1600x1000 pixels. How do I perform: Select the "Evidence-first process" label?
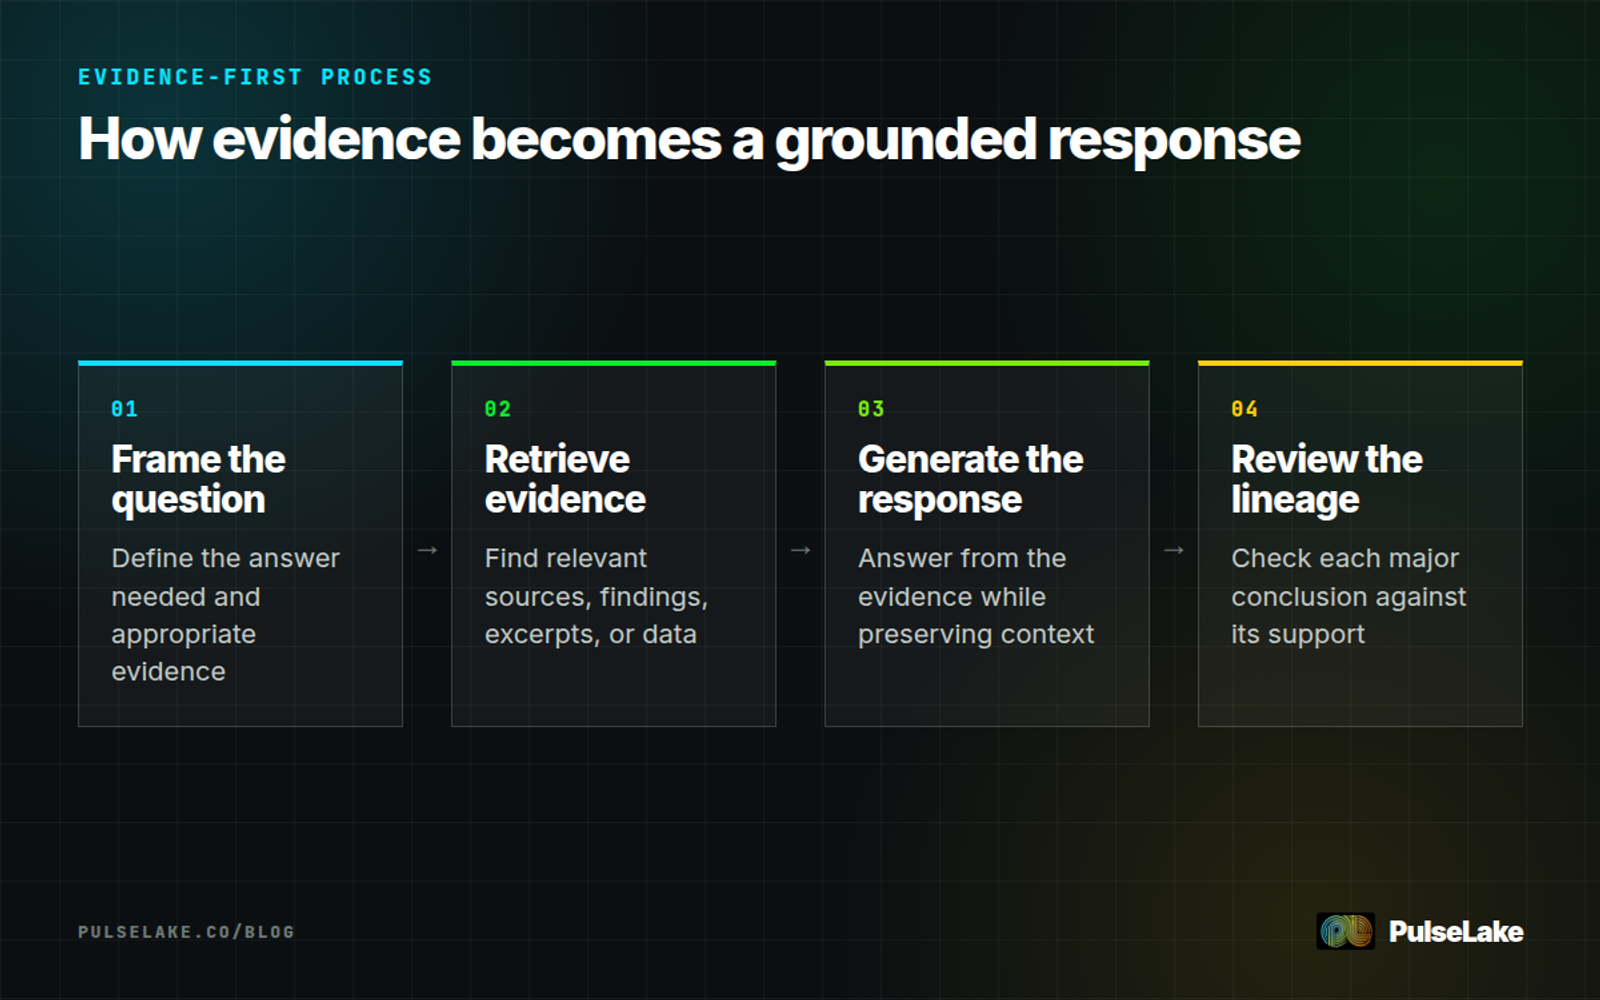pyautogui.click(x=255, y=77)
